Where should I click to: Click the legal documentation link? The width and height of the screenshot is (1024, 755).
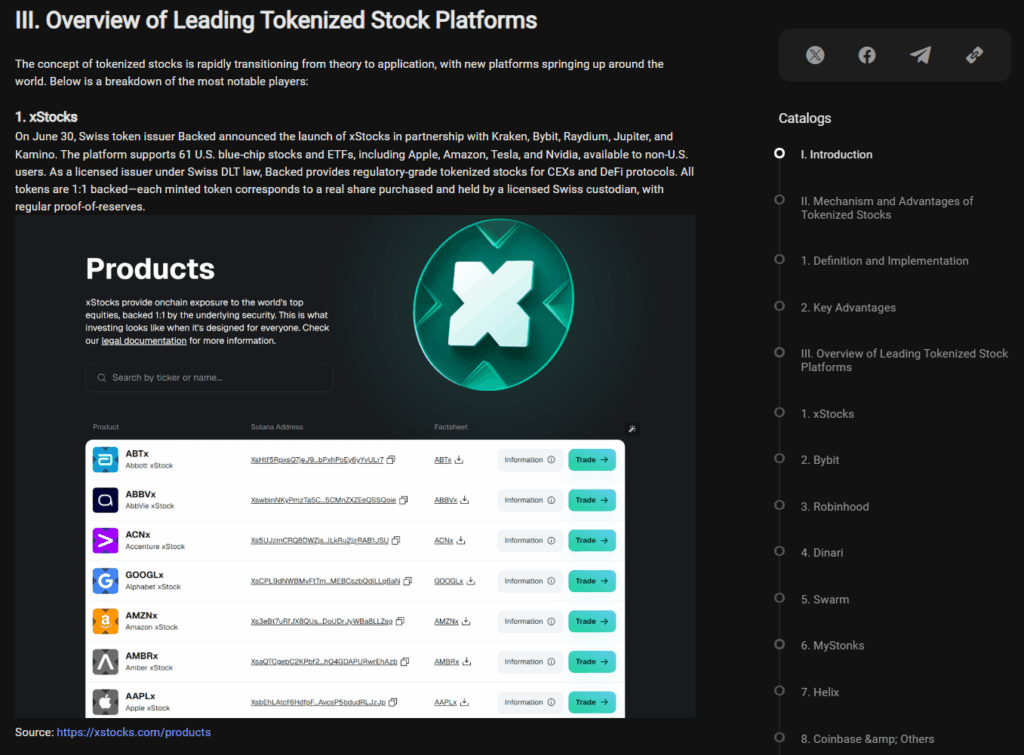(144, 340)
